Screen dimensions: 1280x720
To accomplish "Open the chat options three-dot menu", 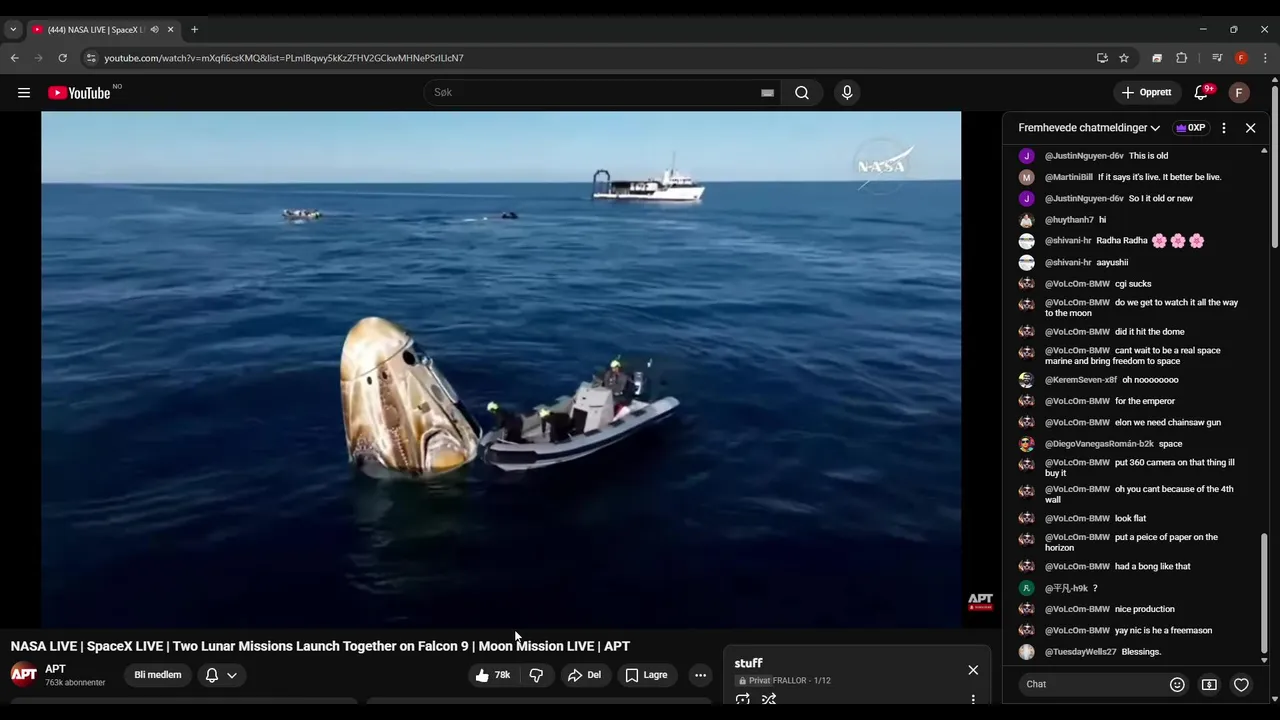I will [x=1223, y=128].
